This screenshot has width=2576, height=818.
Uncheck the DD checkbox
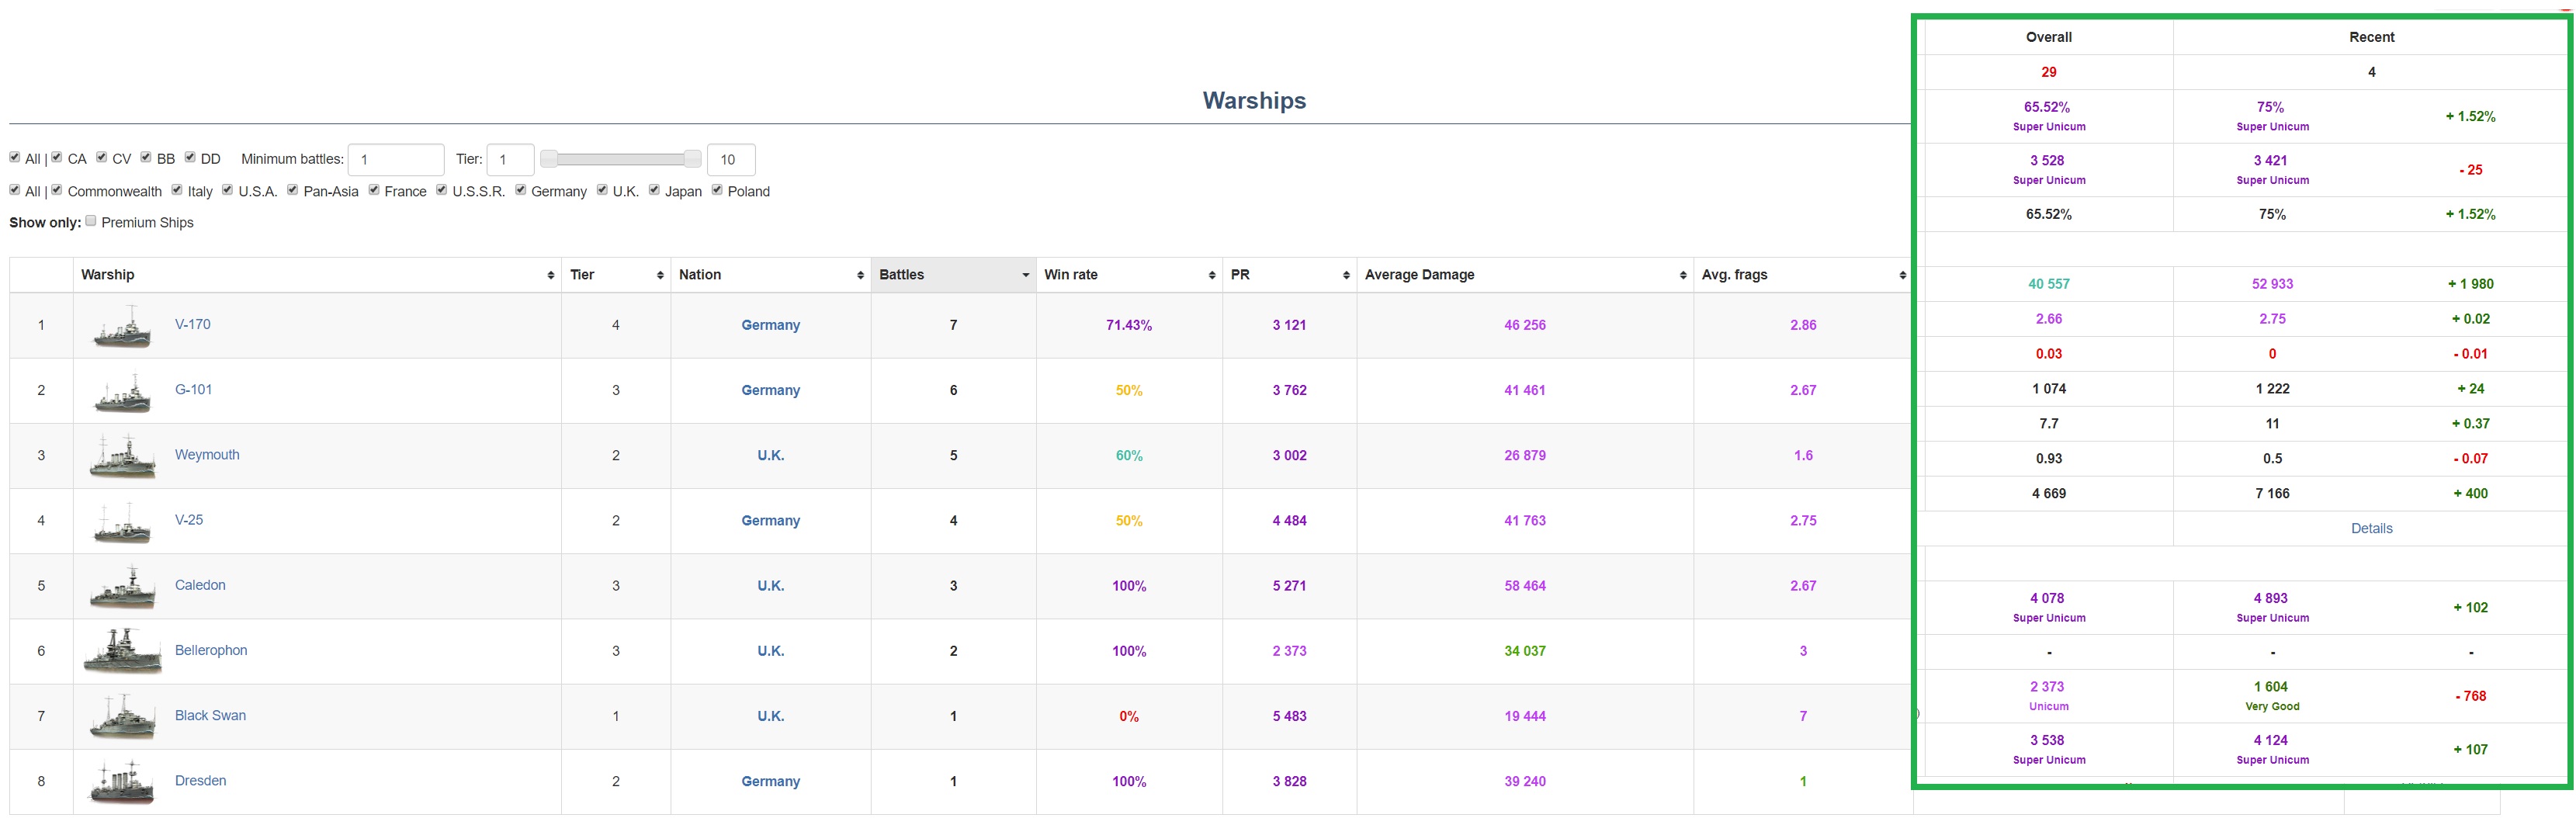pos(190,157)
